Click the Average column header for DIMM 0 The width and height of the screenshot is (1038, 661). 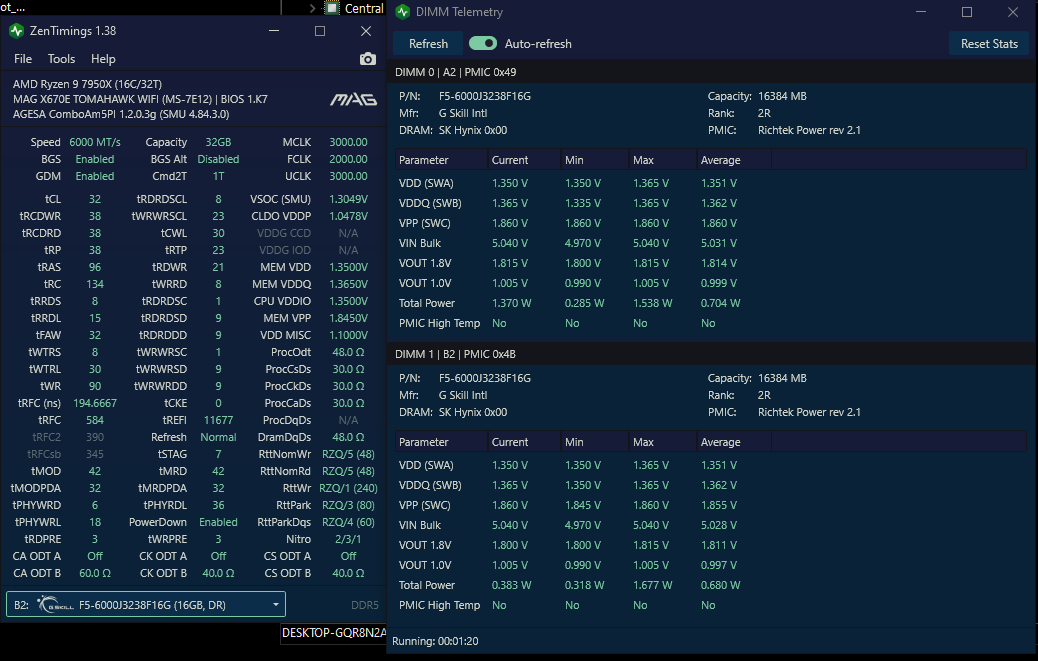pos(734,160)
